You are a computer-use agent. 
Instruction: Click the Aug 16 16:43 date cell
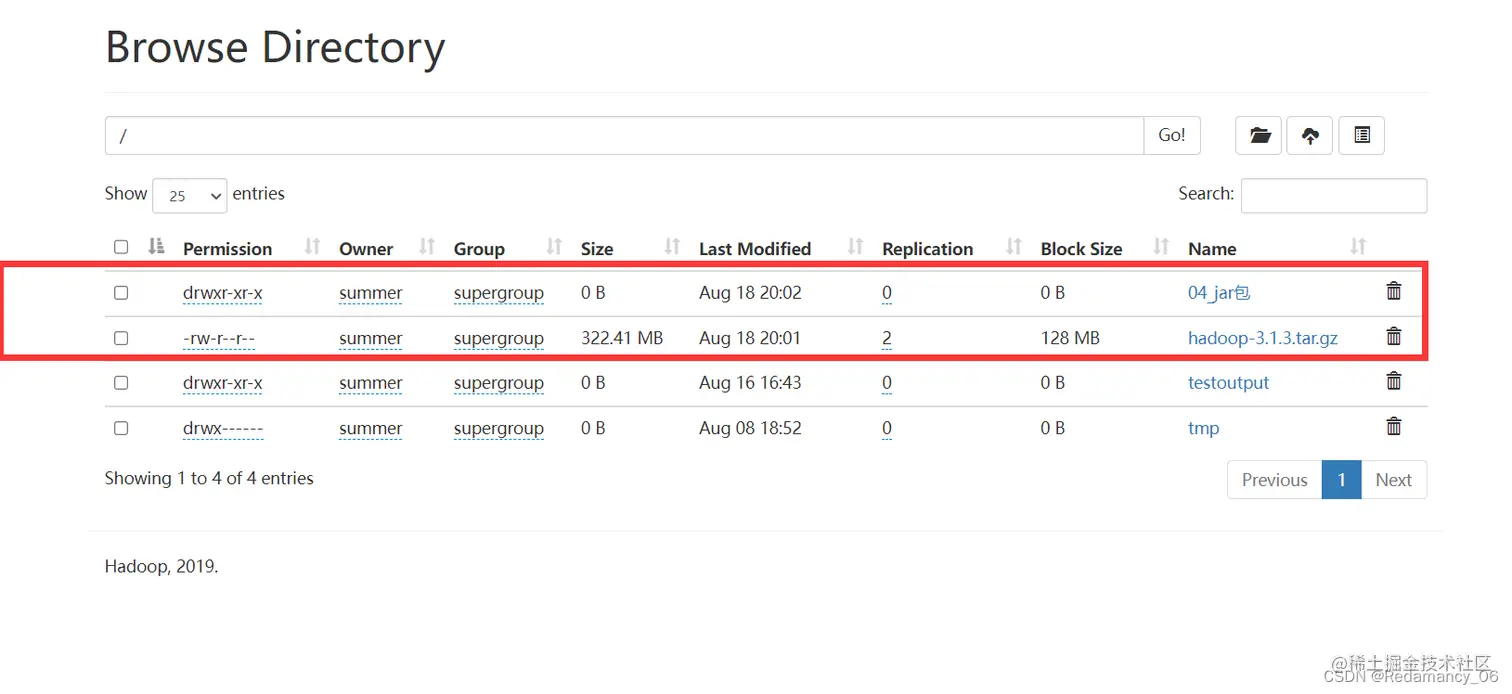(750, 383)
